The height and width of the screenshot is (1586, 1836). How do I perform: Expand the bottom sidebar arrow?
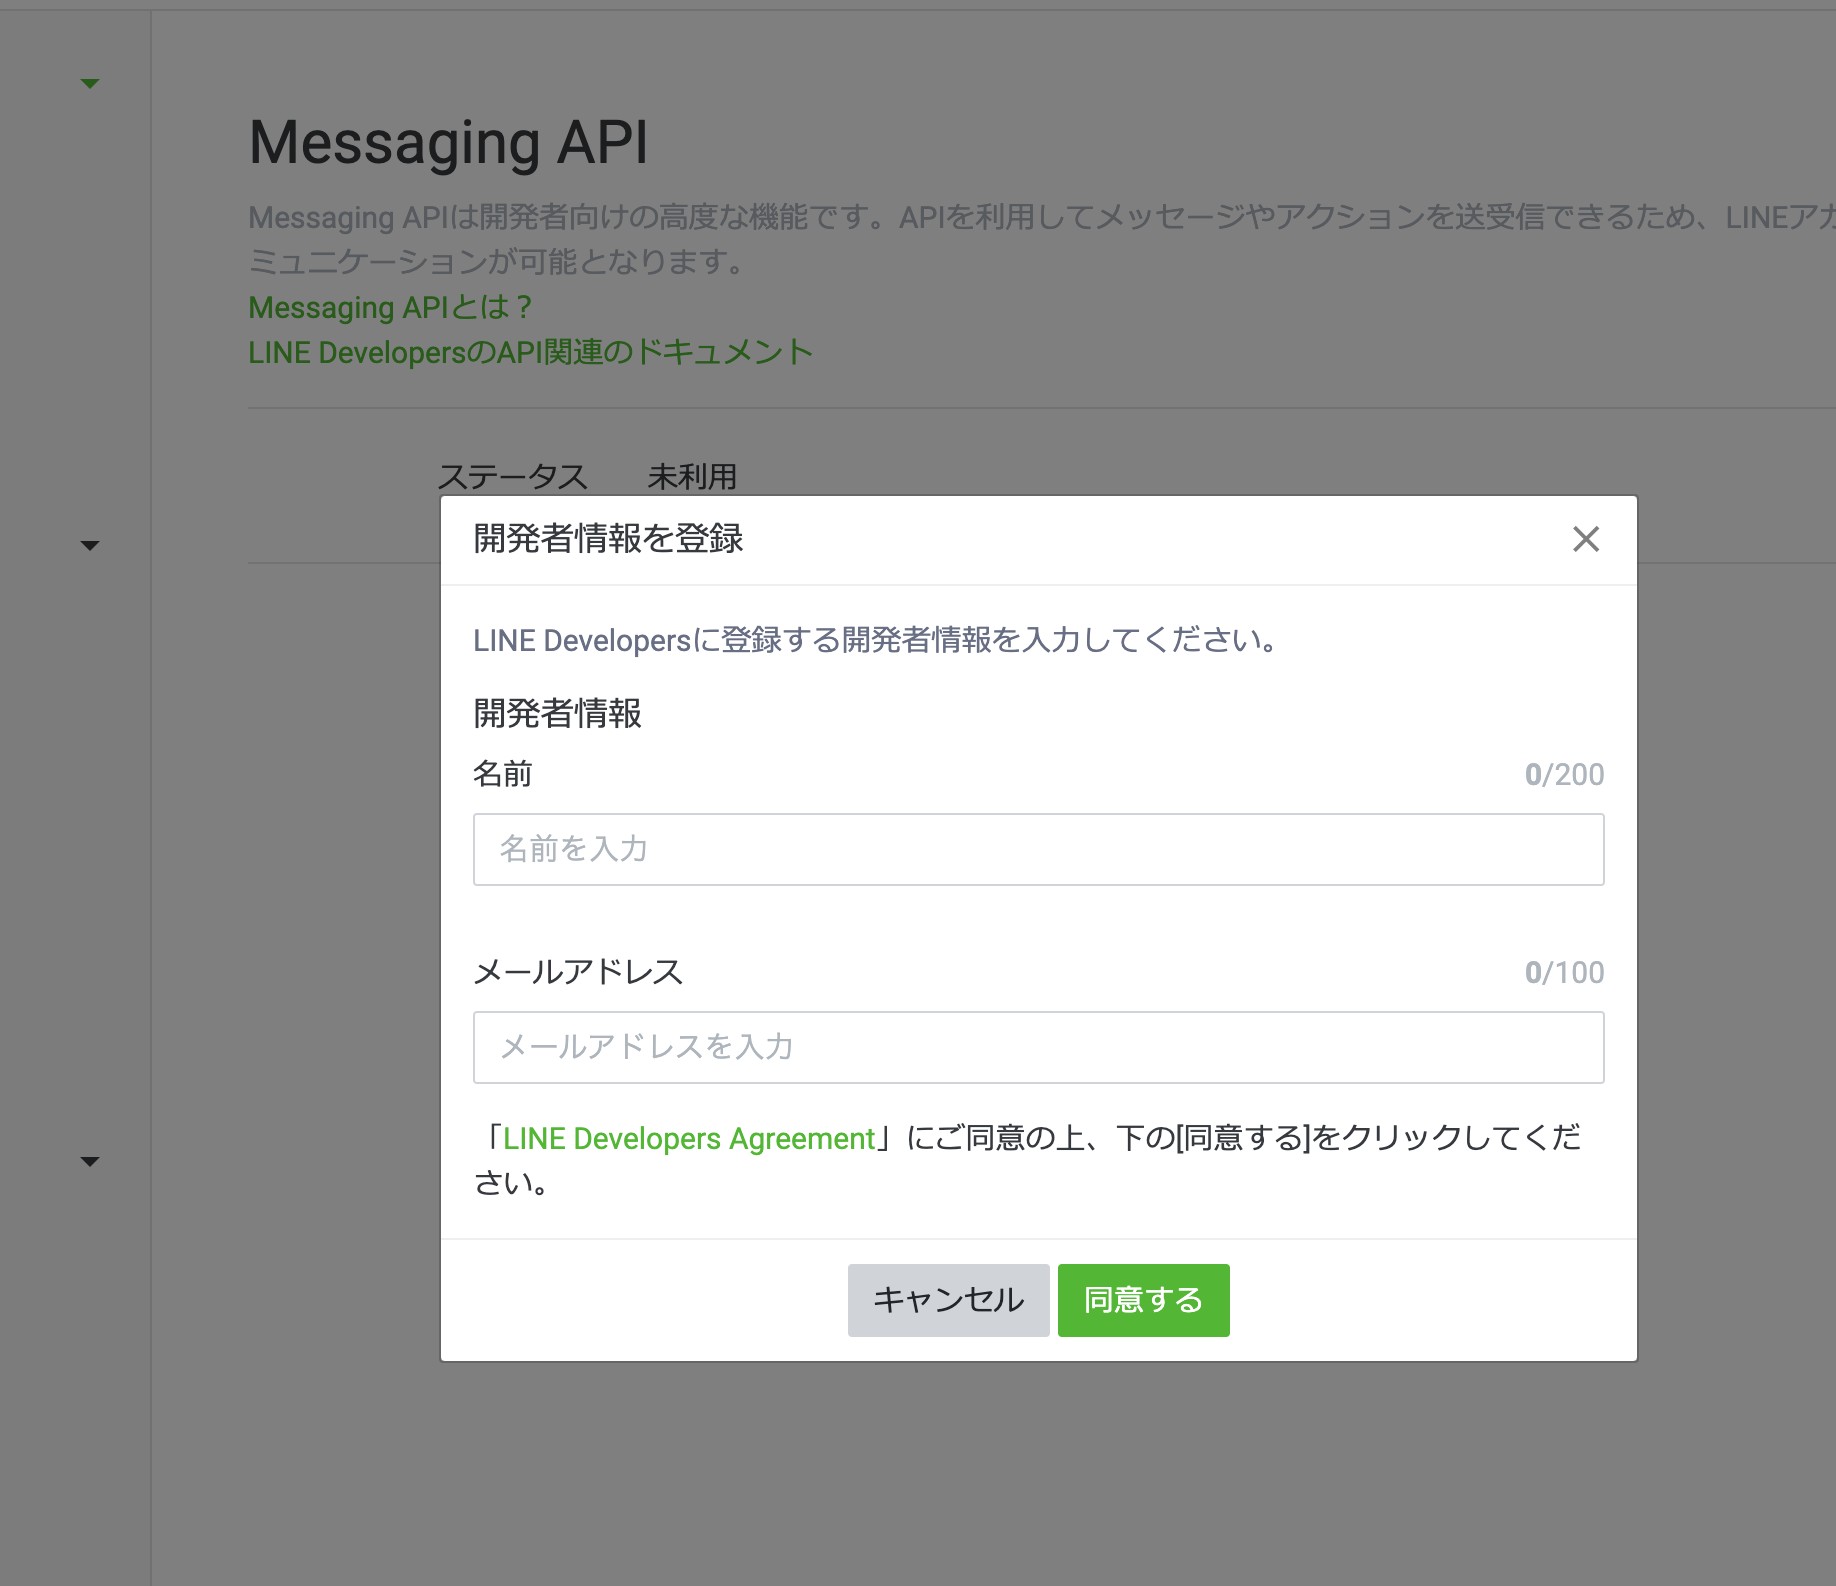coord(90,1161)
